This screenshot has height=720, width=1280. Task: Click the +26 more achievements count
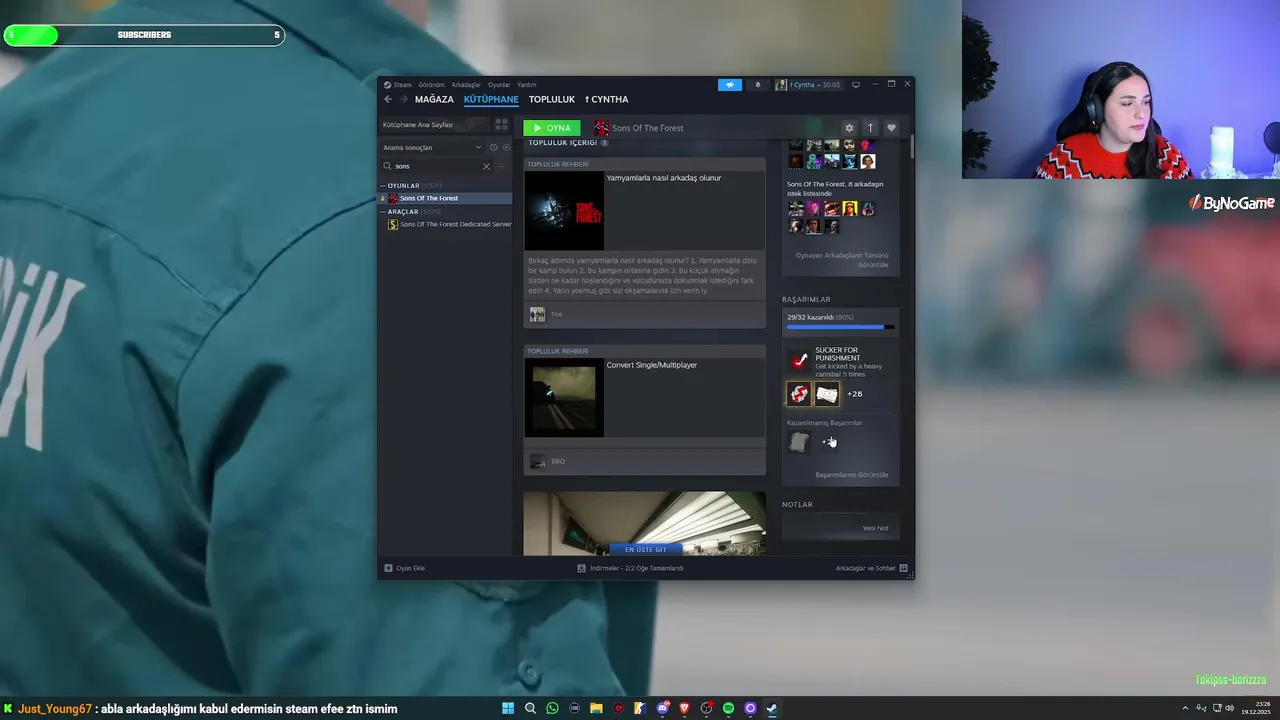coord(855,394)
